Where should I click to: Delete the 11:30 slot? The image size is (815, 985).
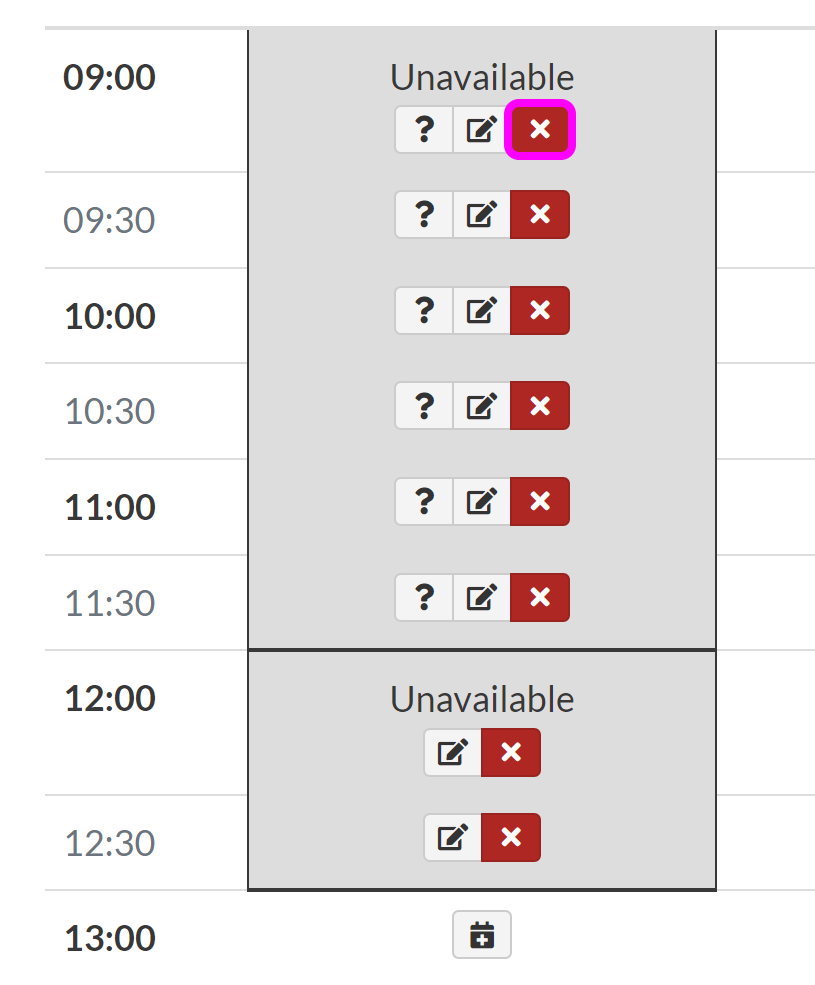[x=540, y=597]
